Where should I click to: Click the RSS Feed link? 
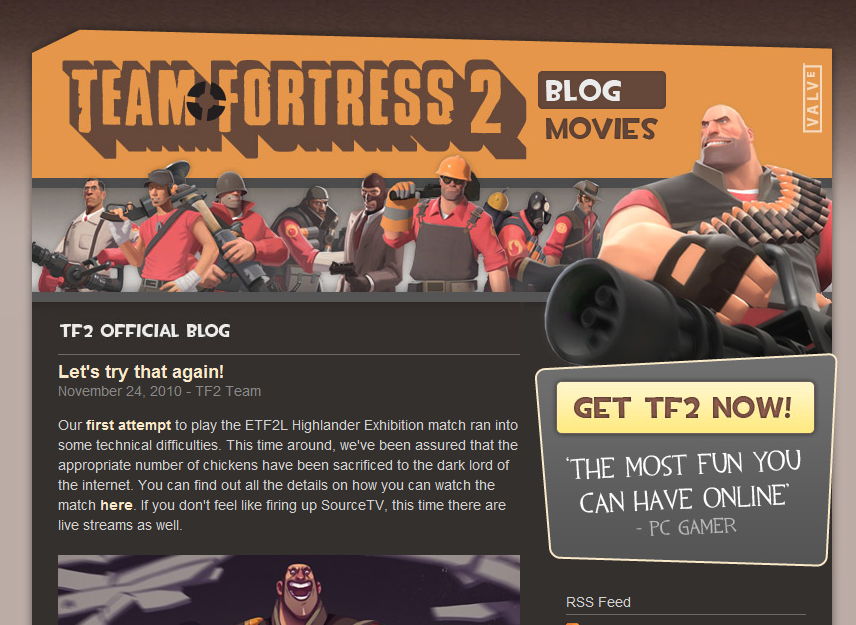pyautogui.click(x=598, y=602)
